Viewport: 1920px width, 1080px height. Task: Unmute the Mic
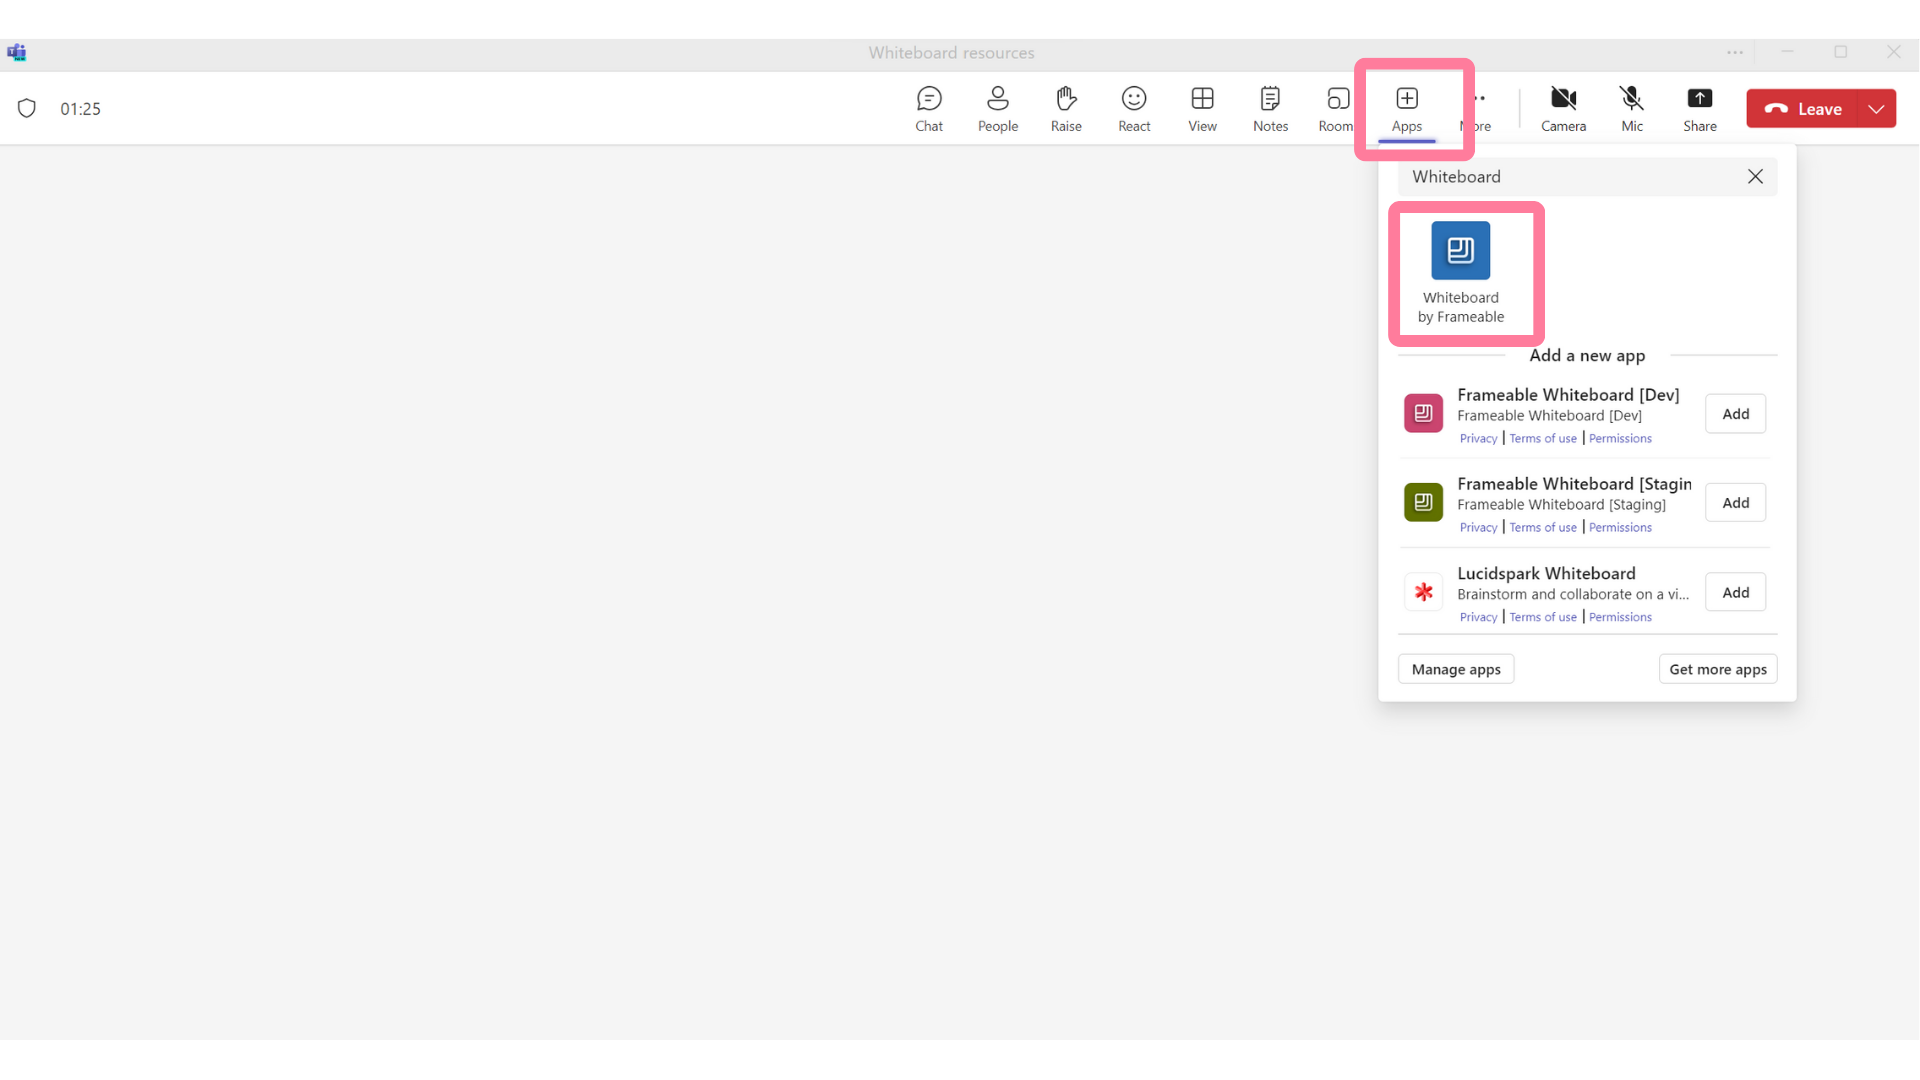point(1632,108)
